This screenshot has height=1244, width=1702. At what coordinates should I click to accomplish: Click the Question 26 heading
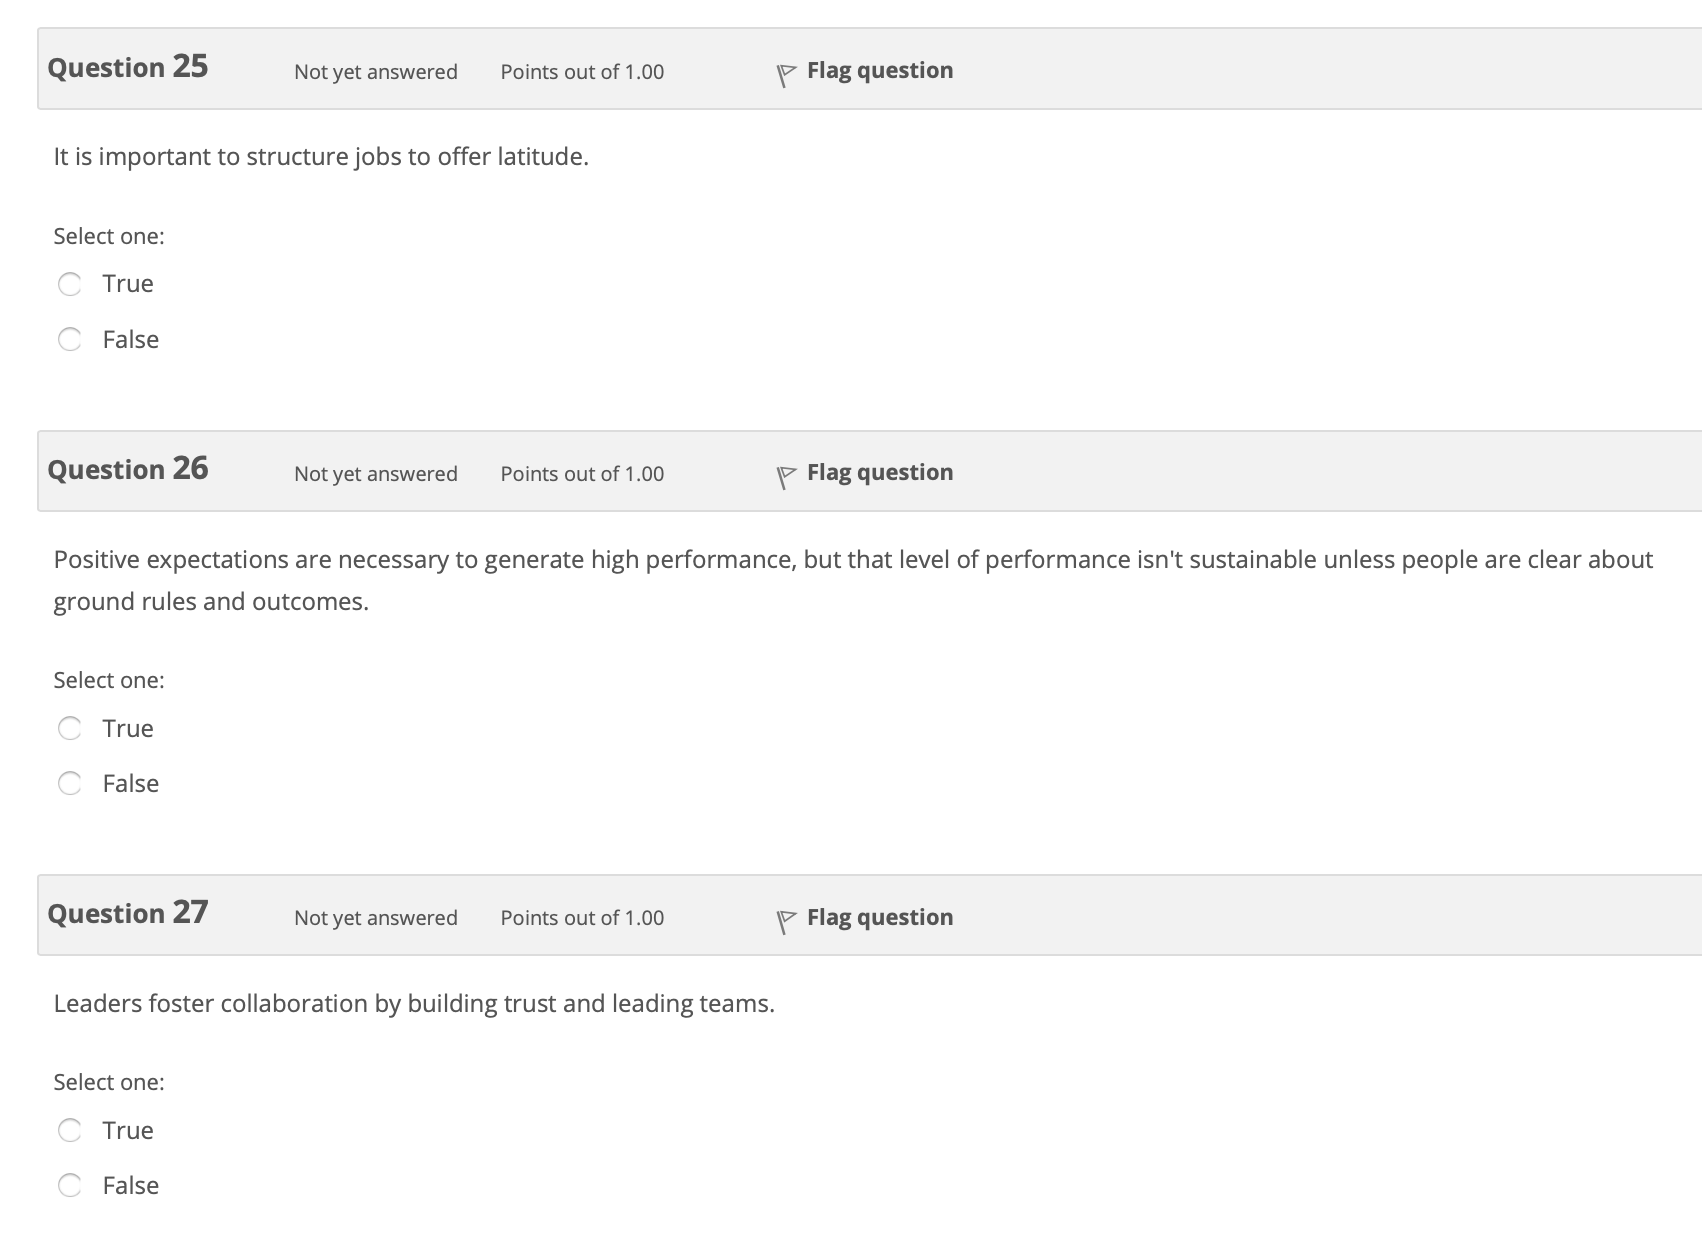tap(128, 469)
